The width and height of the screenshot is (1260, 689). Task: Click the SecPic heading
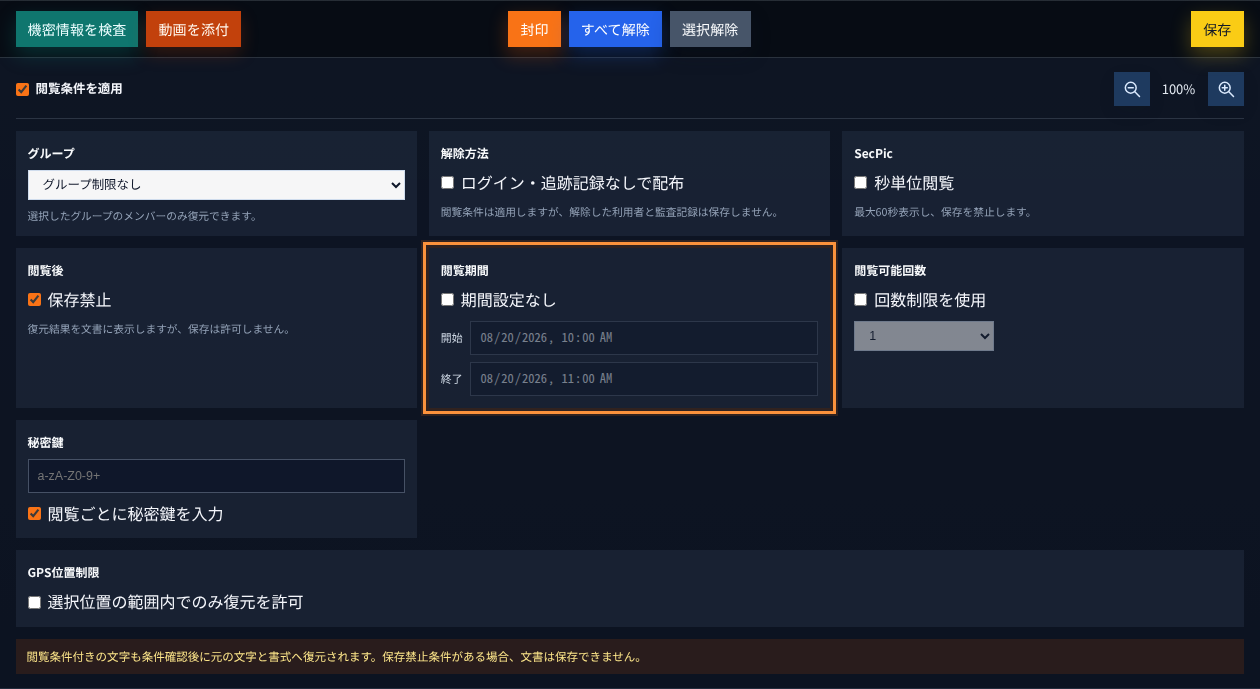(x=873, y=154)
